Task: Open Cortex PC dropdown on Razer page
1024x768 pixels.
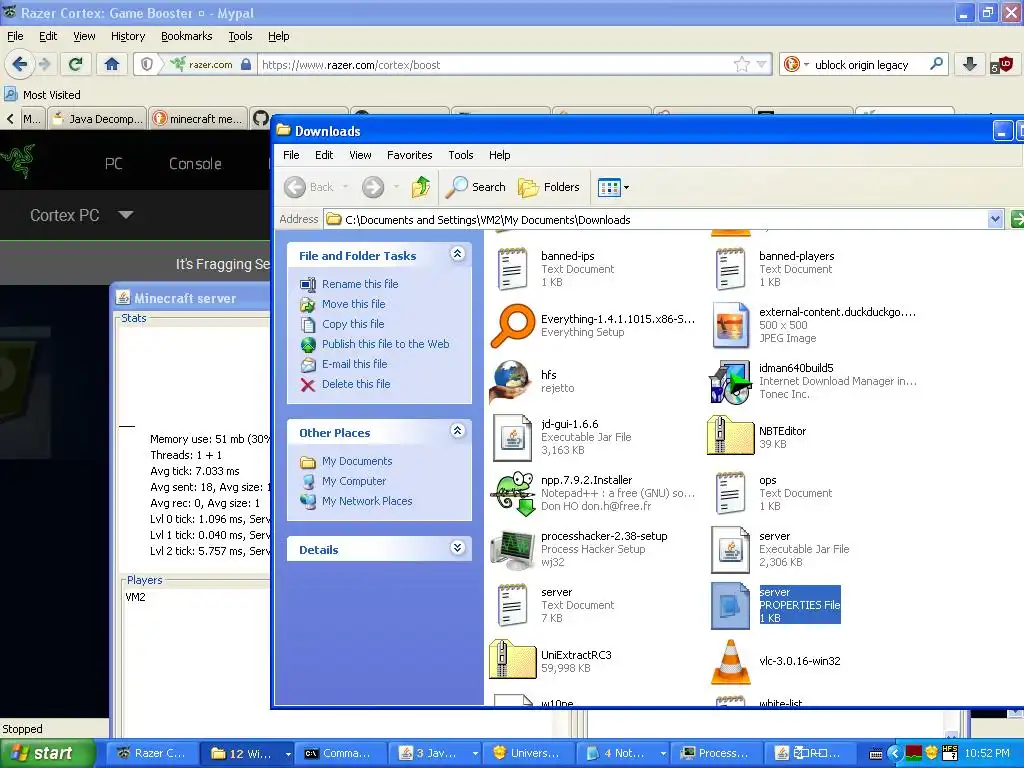Action: pyautogui.click(x=126, y=214)
